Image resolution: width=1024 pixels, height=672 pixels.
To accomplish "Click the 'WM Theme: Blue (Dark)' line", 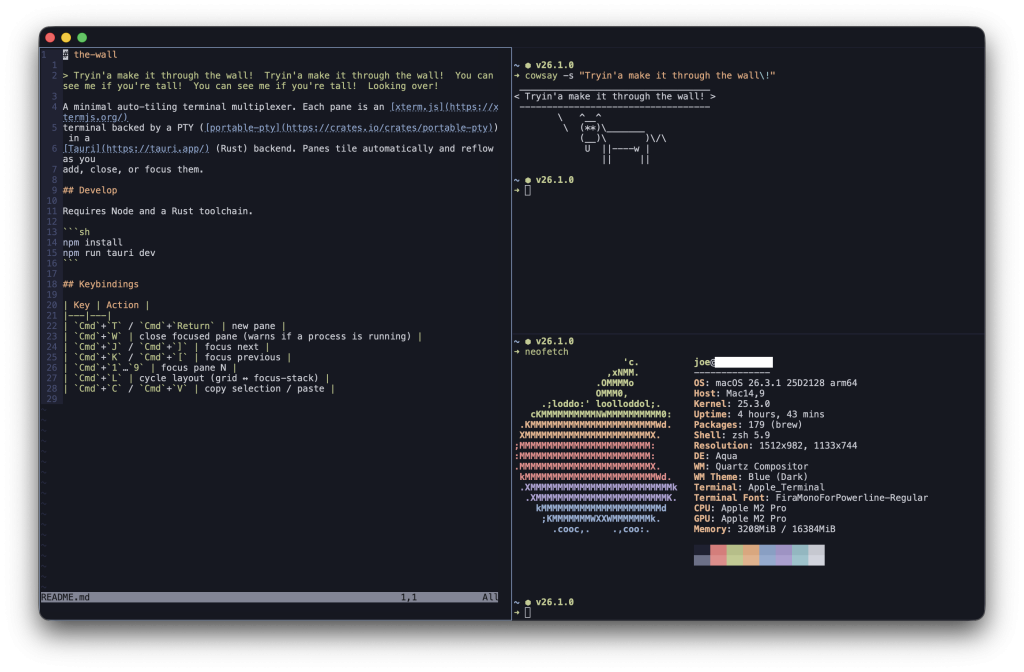I will [x=750, y=477].
